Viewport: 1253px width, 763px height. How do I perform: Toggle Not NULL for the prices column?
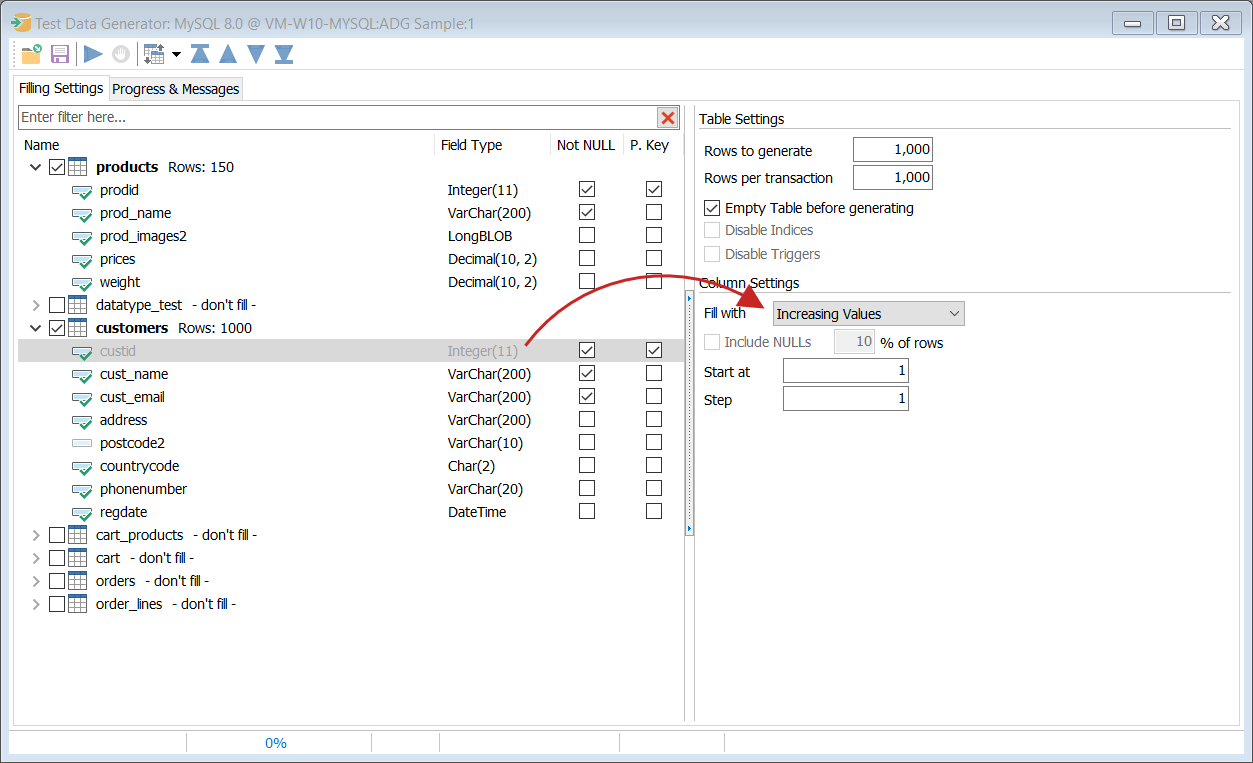pos(586,258)
